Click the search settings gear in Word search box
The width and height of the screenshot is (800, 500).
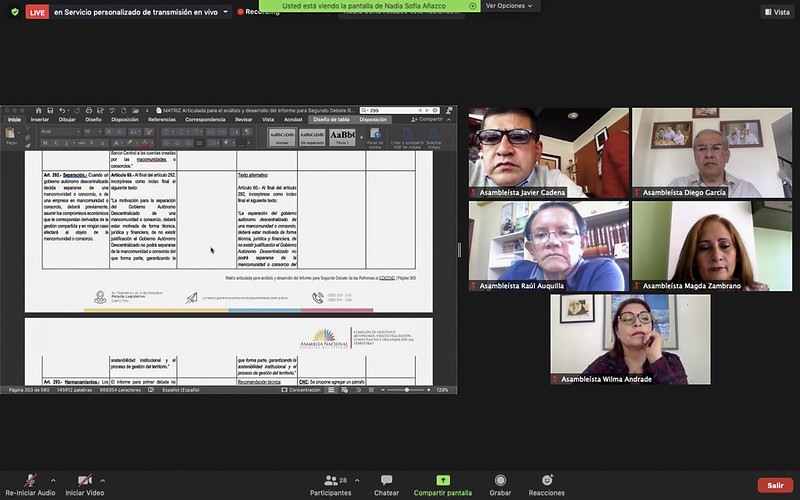(x=435, y=110)
